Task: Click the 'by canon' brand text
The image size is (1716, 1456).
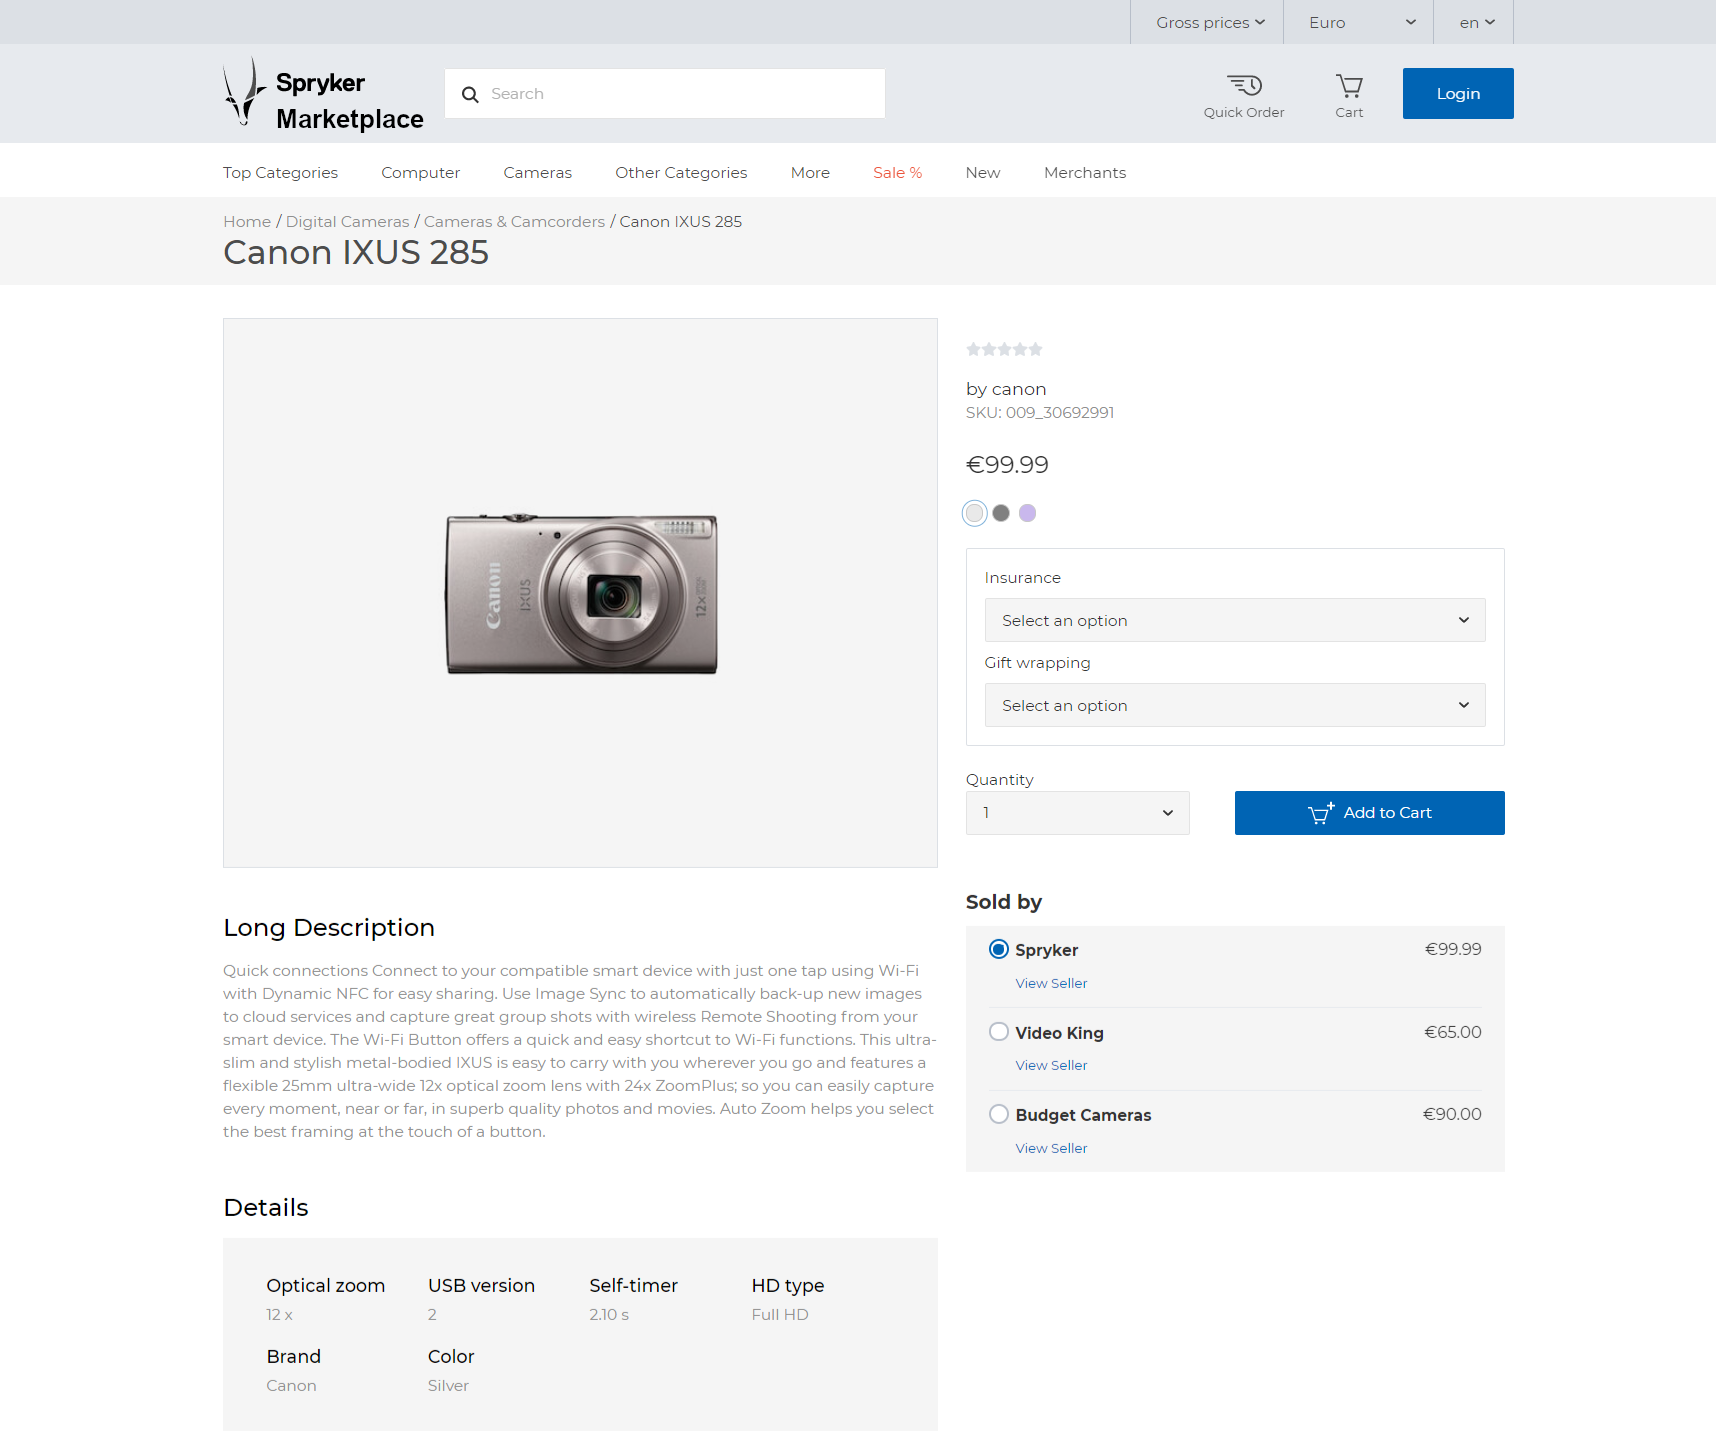Action: (1006, 389)
